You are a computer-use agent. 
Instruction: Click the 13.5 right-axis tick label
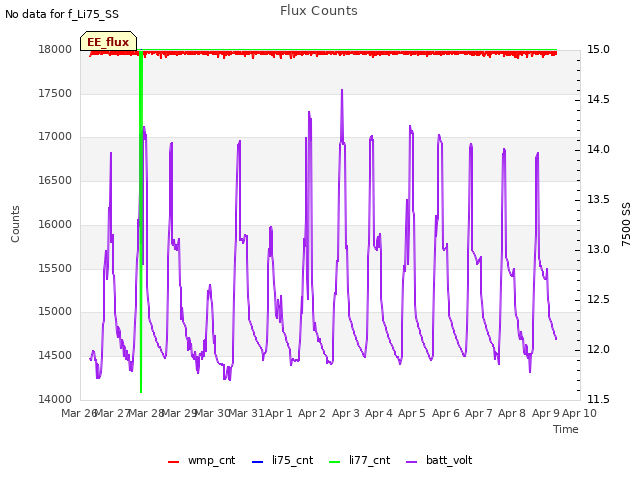point(598,200)
